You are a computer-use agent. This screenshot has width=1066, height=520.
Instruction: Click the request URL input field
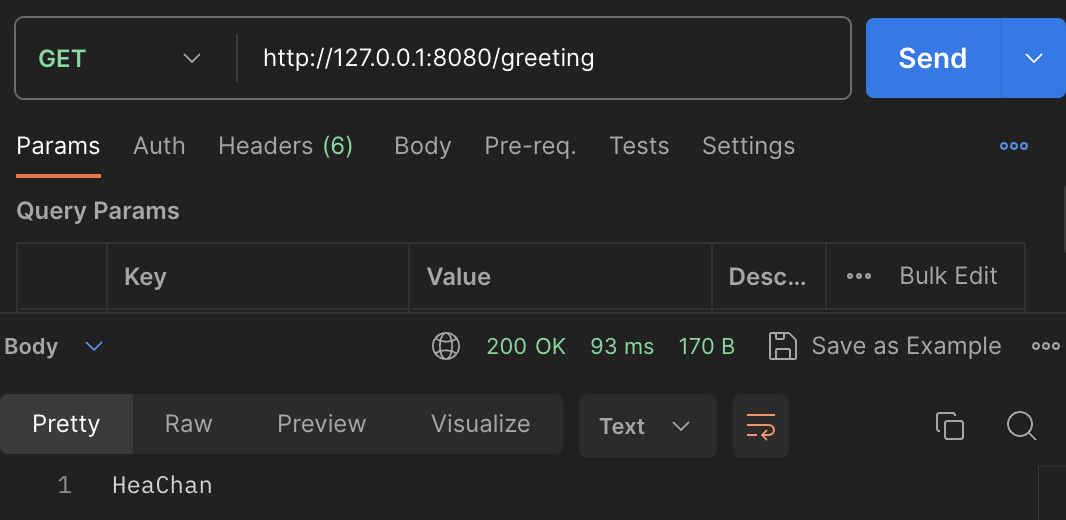540,58
